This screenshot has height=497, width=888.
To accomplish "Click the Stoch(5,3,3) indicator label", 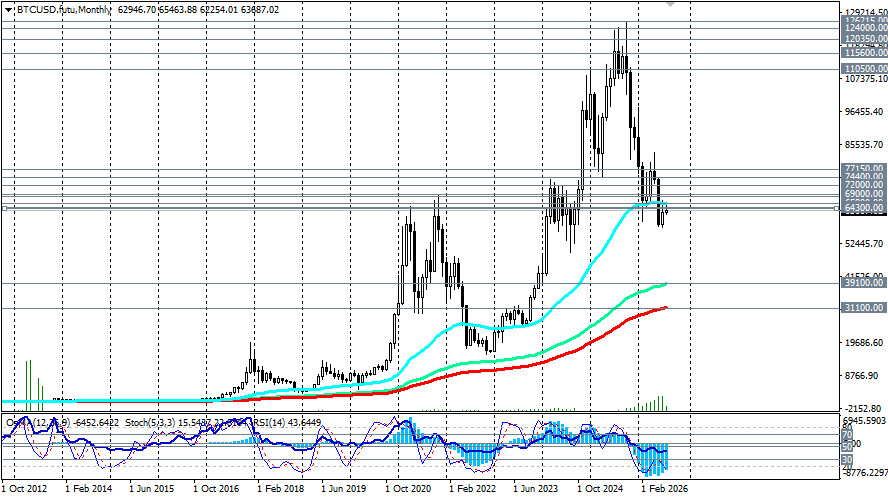I will pos(151,423).
